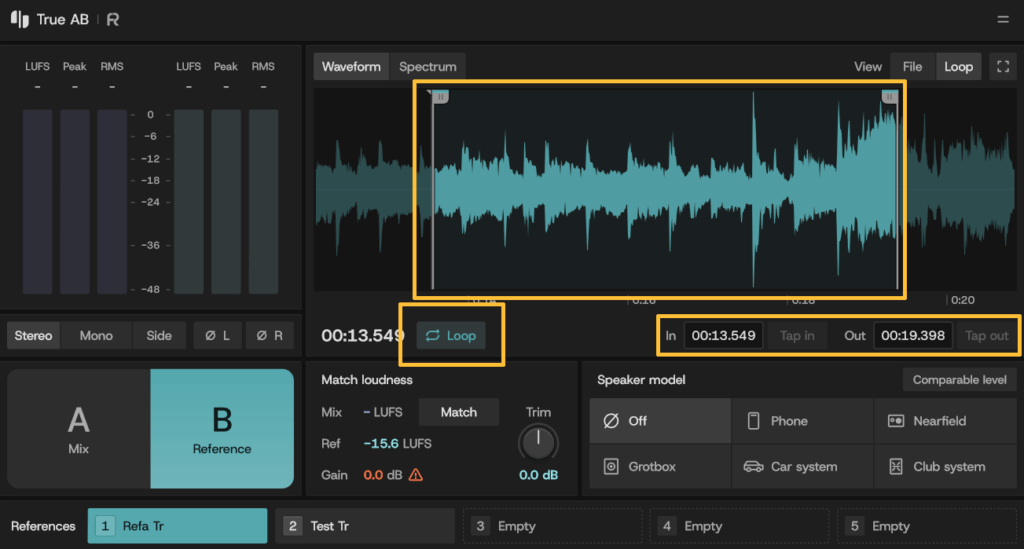
Task: Click the gain warning triangle icon
Action: pyautogui.click(x=415, y=475)
